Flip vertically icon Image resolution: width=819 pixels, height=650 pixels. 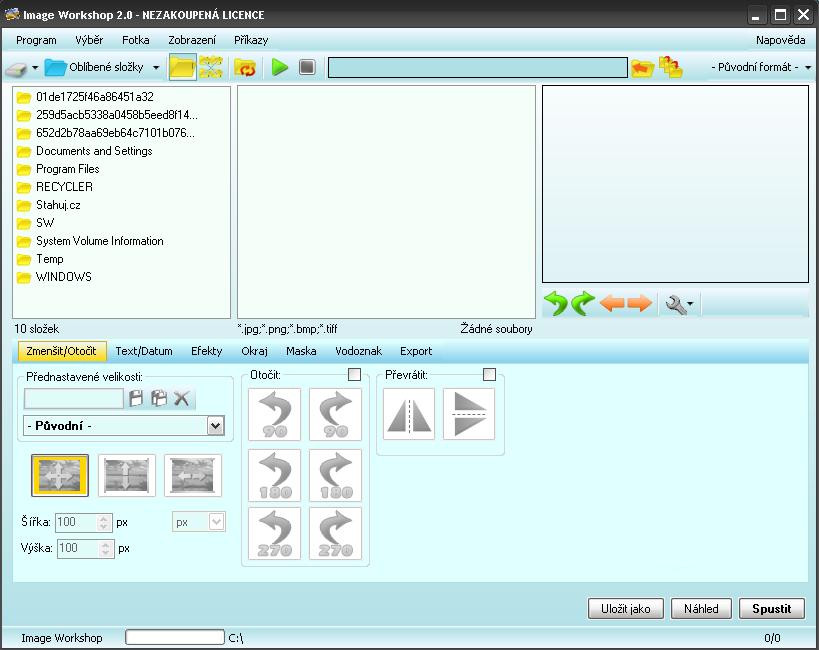coord(469,414)
